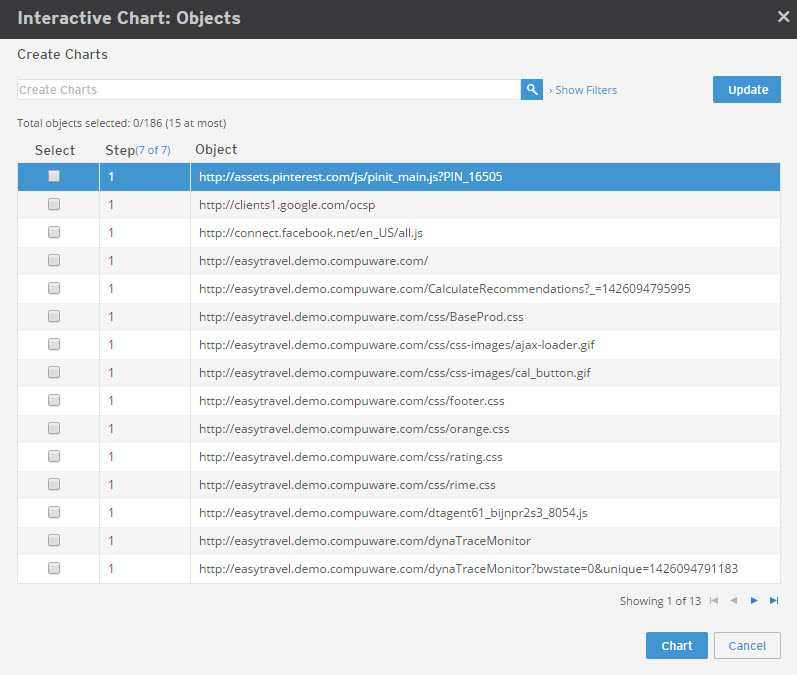
Task: Jump to last page arrow
Action: (774, 601)
